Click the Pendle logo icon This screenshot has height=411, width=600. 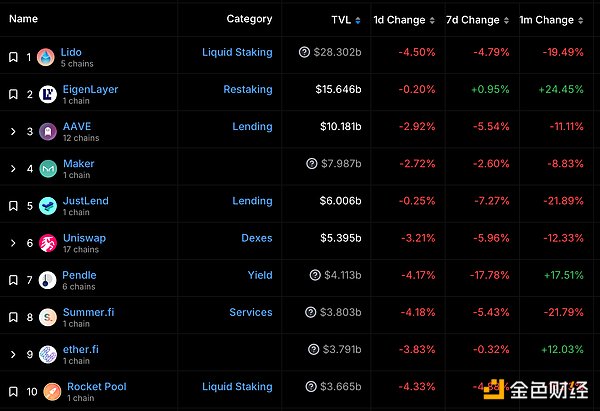pyautogui.click(x=45, y=280)
